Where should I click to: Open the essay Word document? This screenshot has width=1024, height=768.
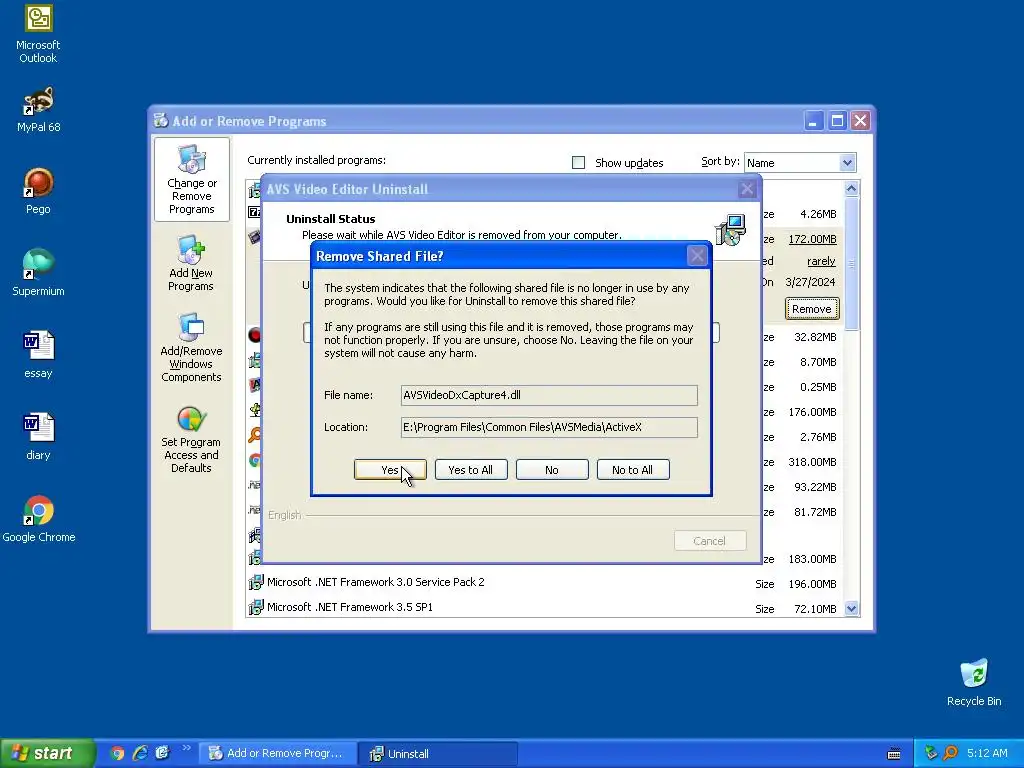coord(38,355)
